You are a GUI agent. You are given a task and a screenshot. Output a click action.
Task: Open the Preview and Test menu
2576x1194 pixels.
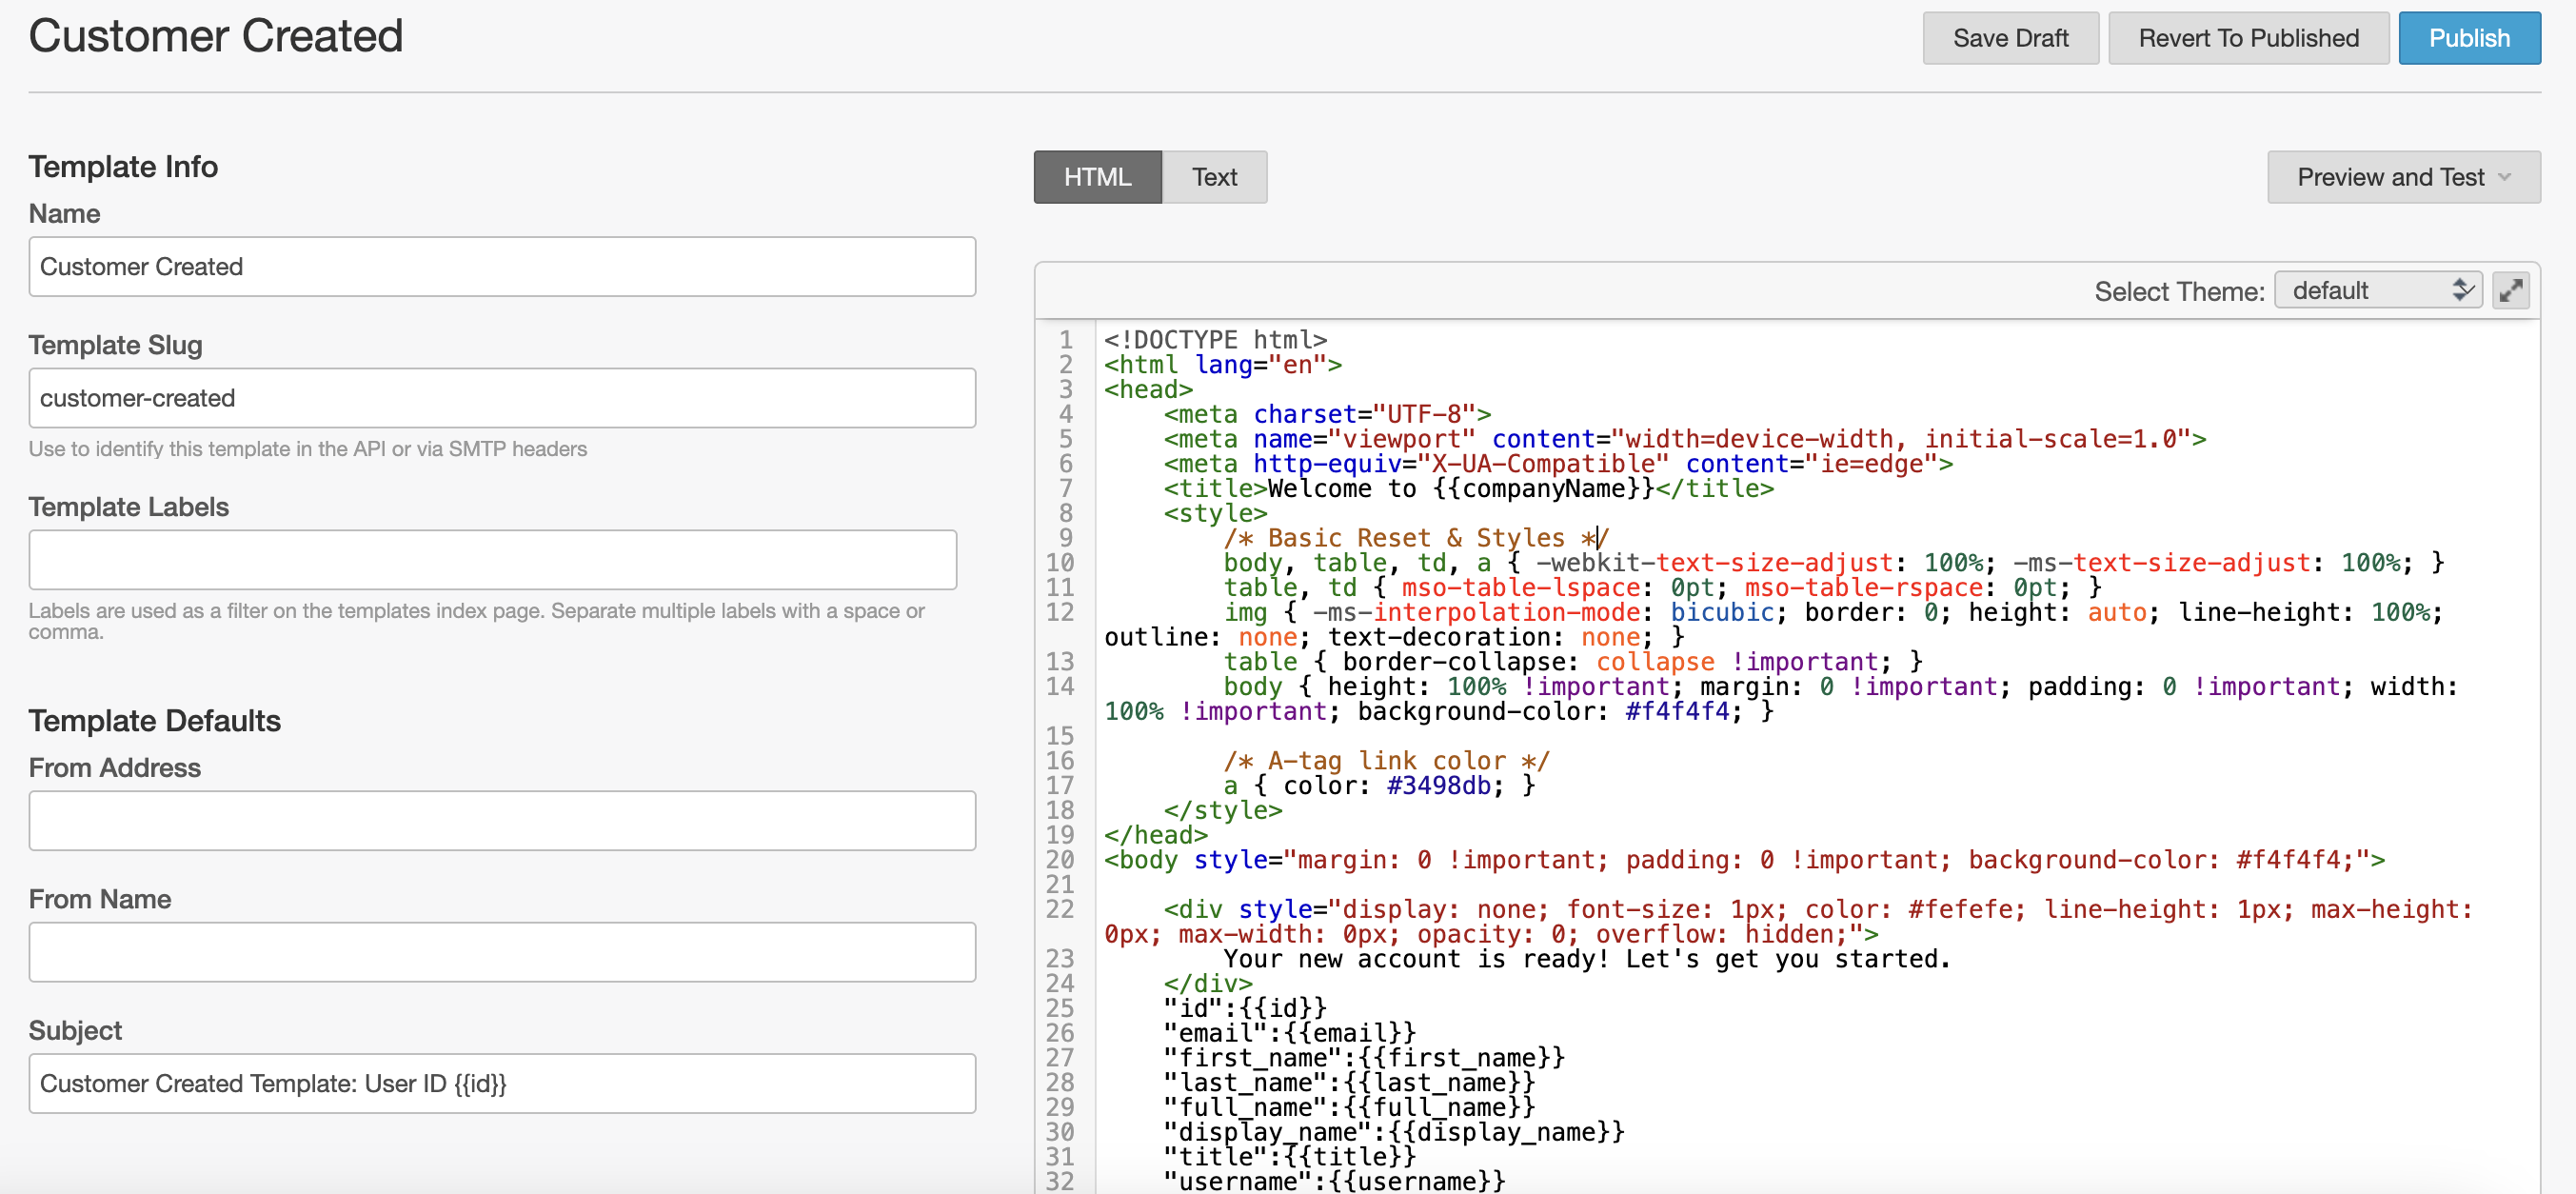click(x=2403, y=177)
